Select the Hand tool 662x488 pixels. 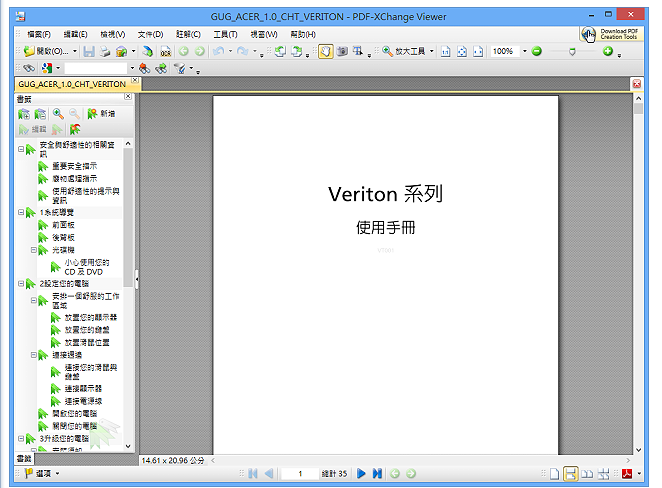326,52
